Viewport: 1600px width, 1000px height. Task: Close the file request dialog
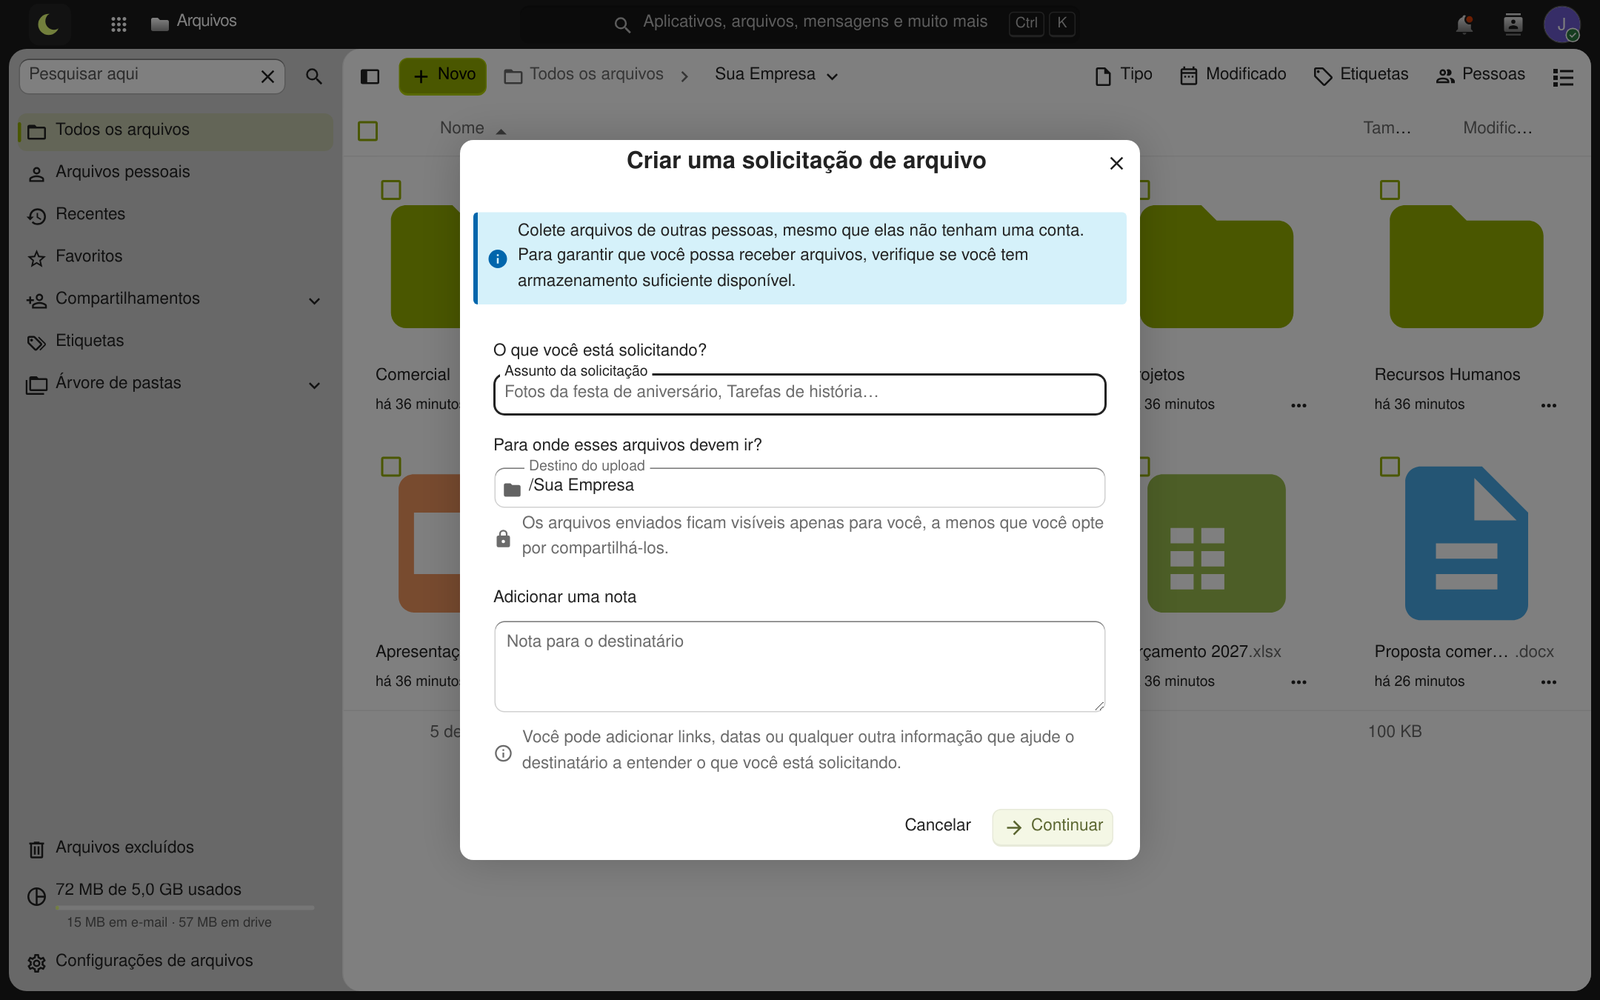pos(1117,164)
